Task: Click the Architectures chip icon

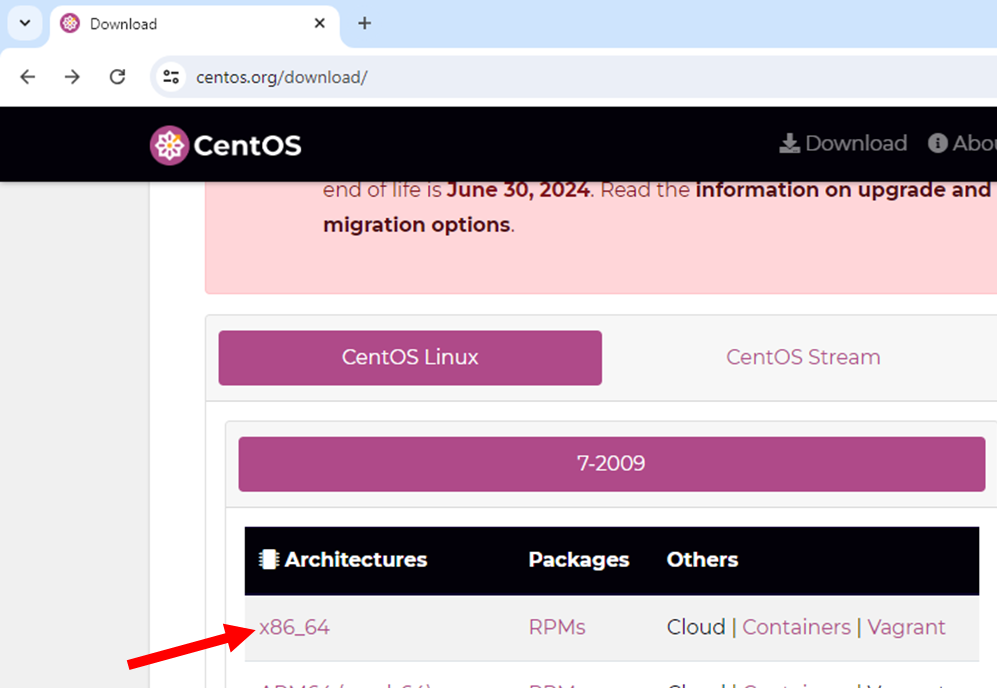Action: 269,560
